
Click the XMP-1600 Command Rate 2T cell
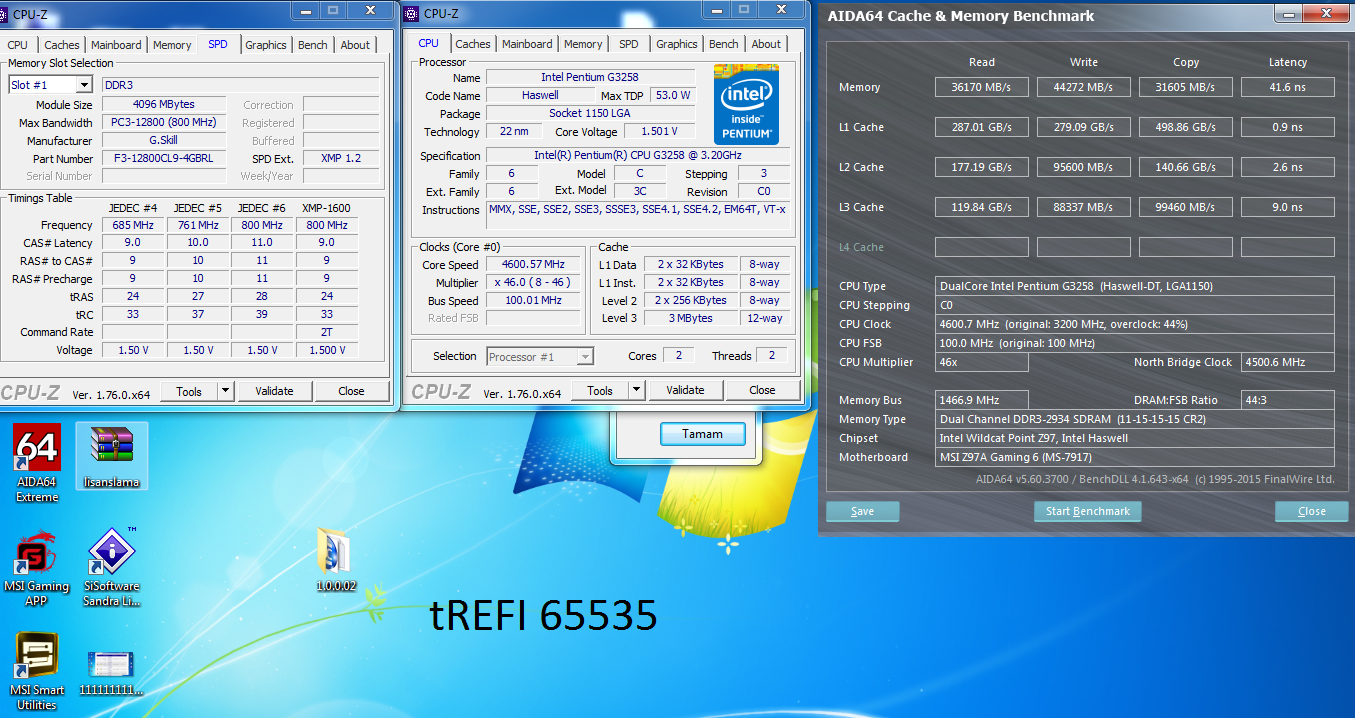[327, 332]
